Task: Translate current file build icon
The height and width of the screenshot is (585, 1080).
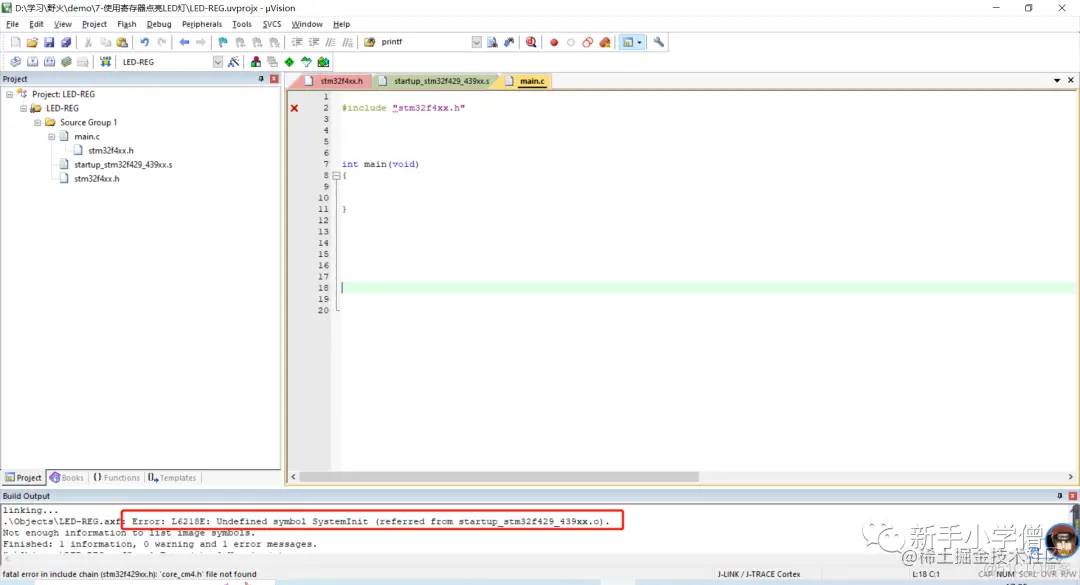Action: (x=15, y=62)
